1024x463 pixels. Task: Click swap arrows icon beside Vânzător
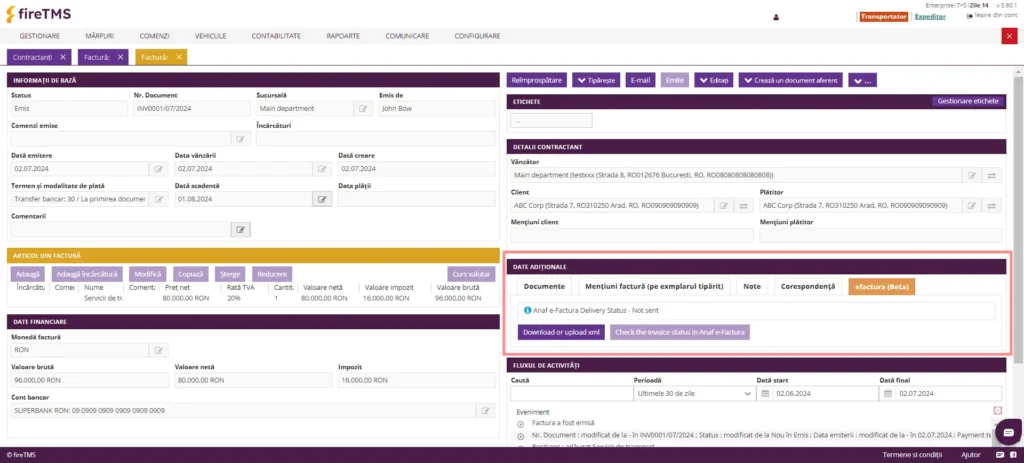point(991,175)
